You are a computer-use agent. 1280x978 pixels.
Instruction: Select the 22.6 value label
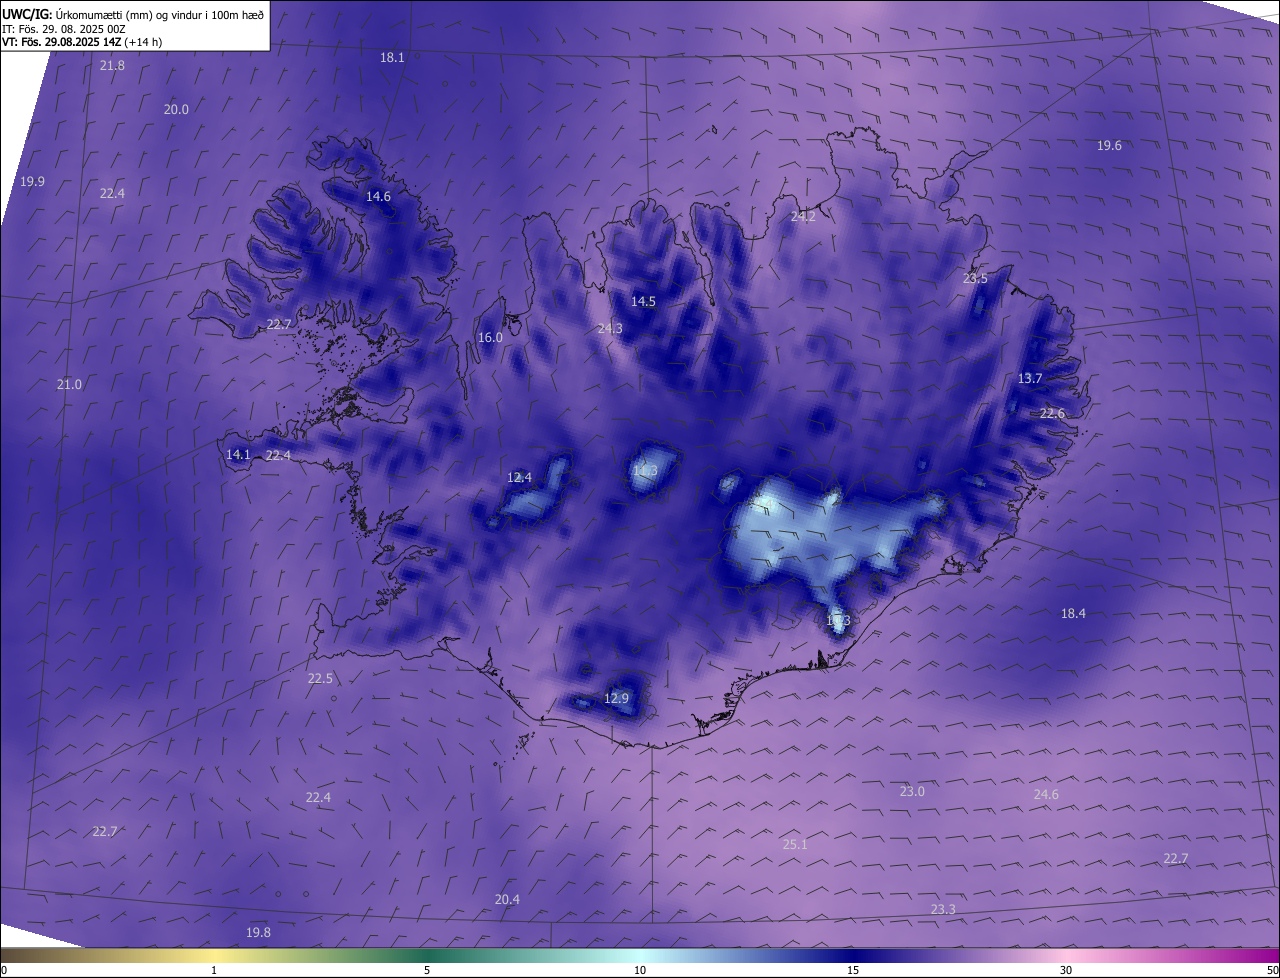[1052, 413]
